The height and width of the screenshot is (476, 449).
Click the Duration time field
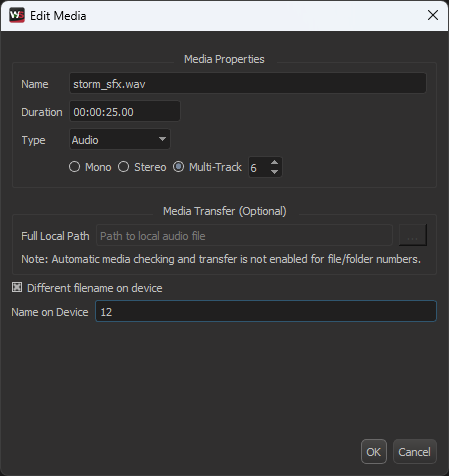click(x=125, y=111)
